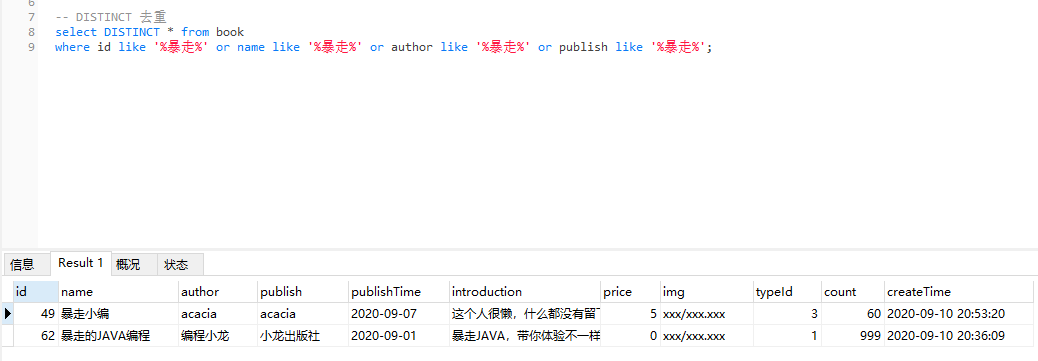Select publish cell 小龙出版社
The width and height of the screenshot is (1038, 361).
pos(303,336)
